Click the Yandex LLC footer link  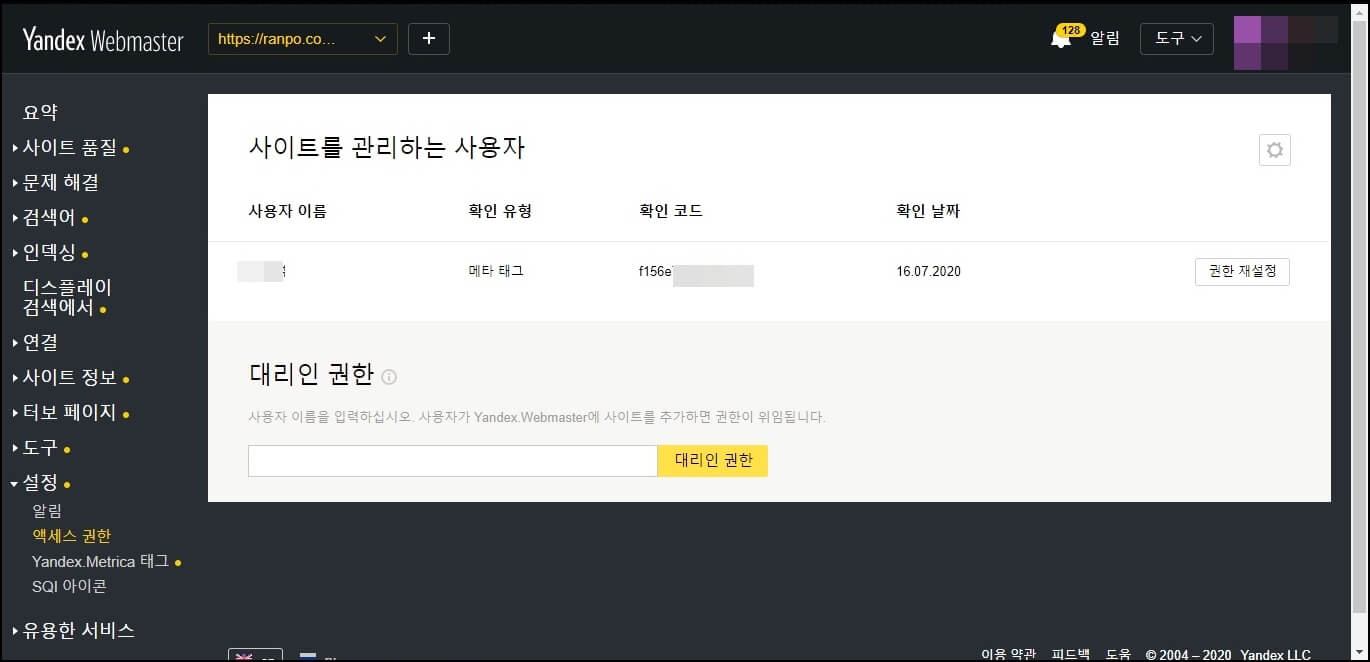coord(1275,655)
